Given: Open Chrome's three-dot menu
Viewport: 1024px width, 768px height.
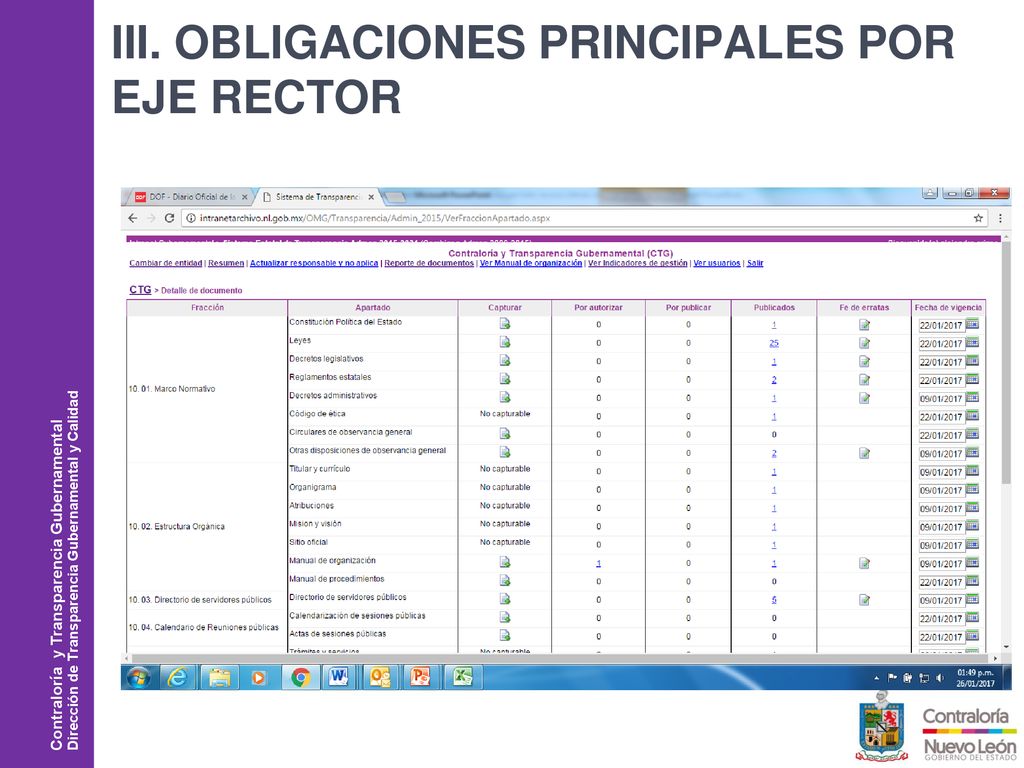Looking at the screenshot, I should tap(1000, 218).
